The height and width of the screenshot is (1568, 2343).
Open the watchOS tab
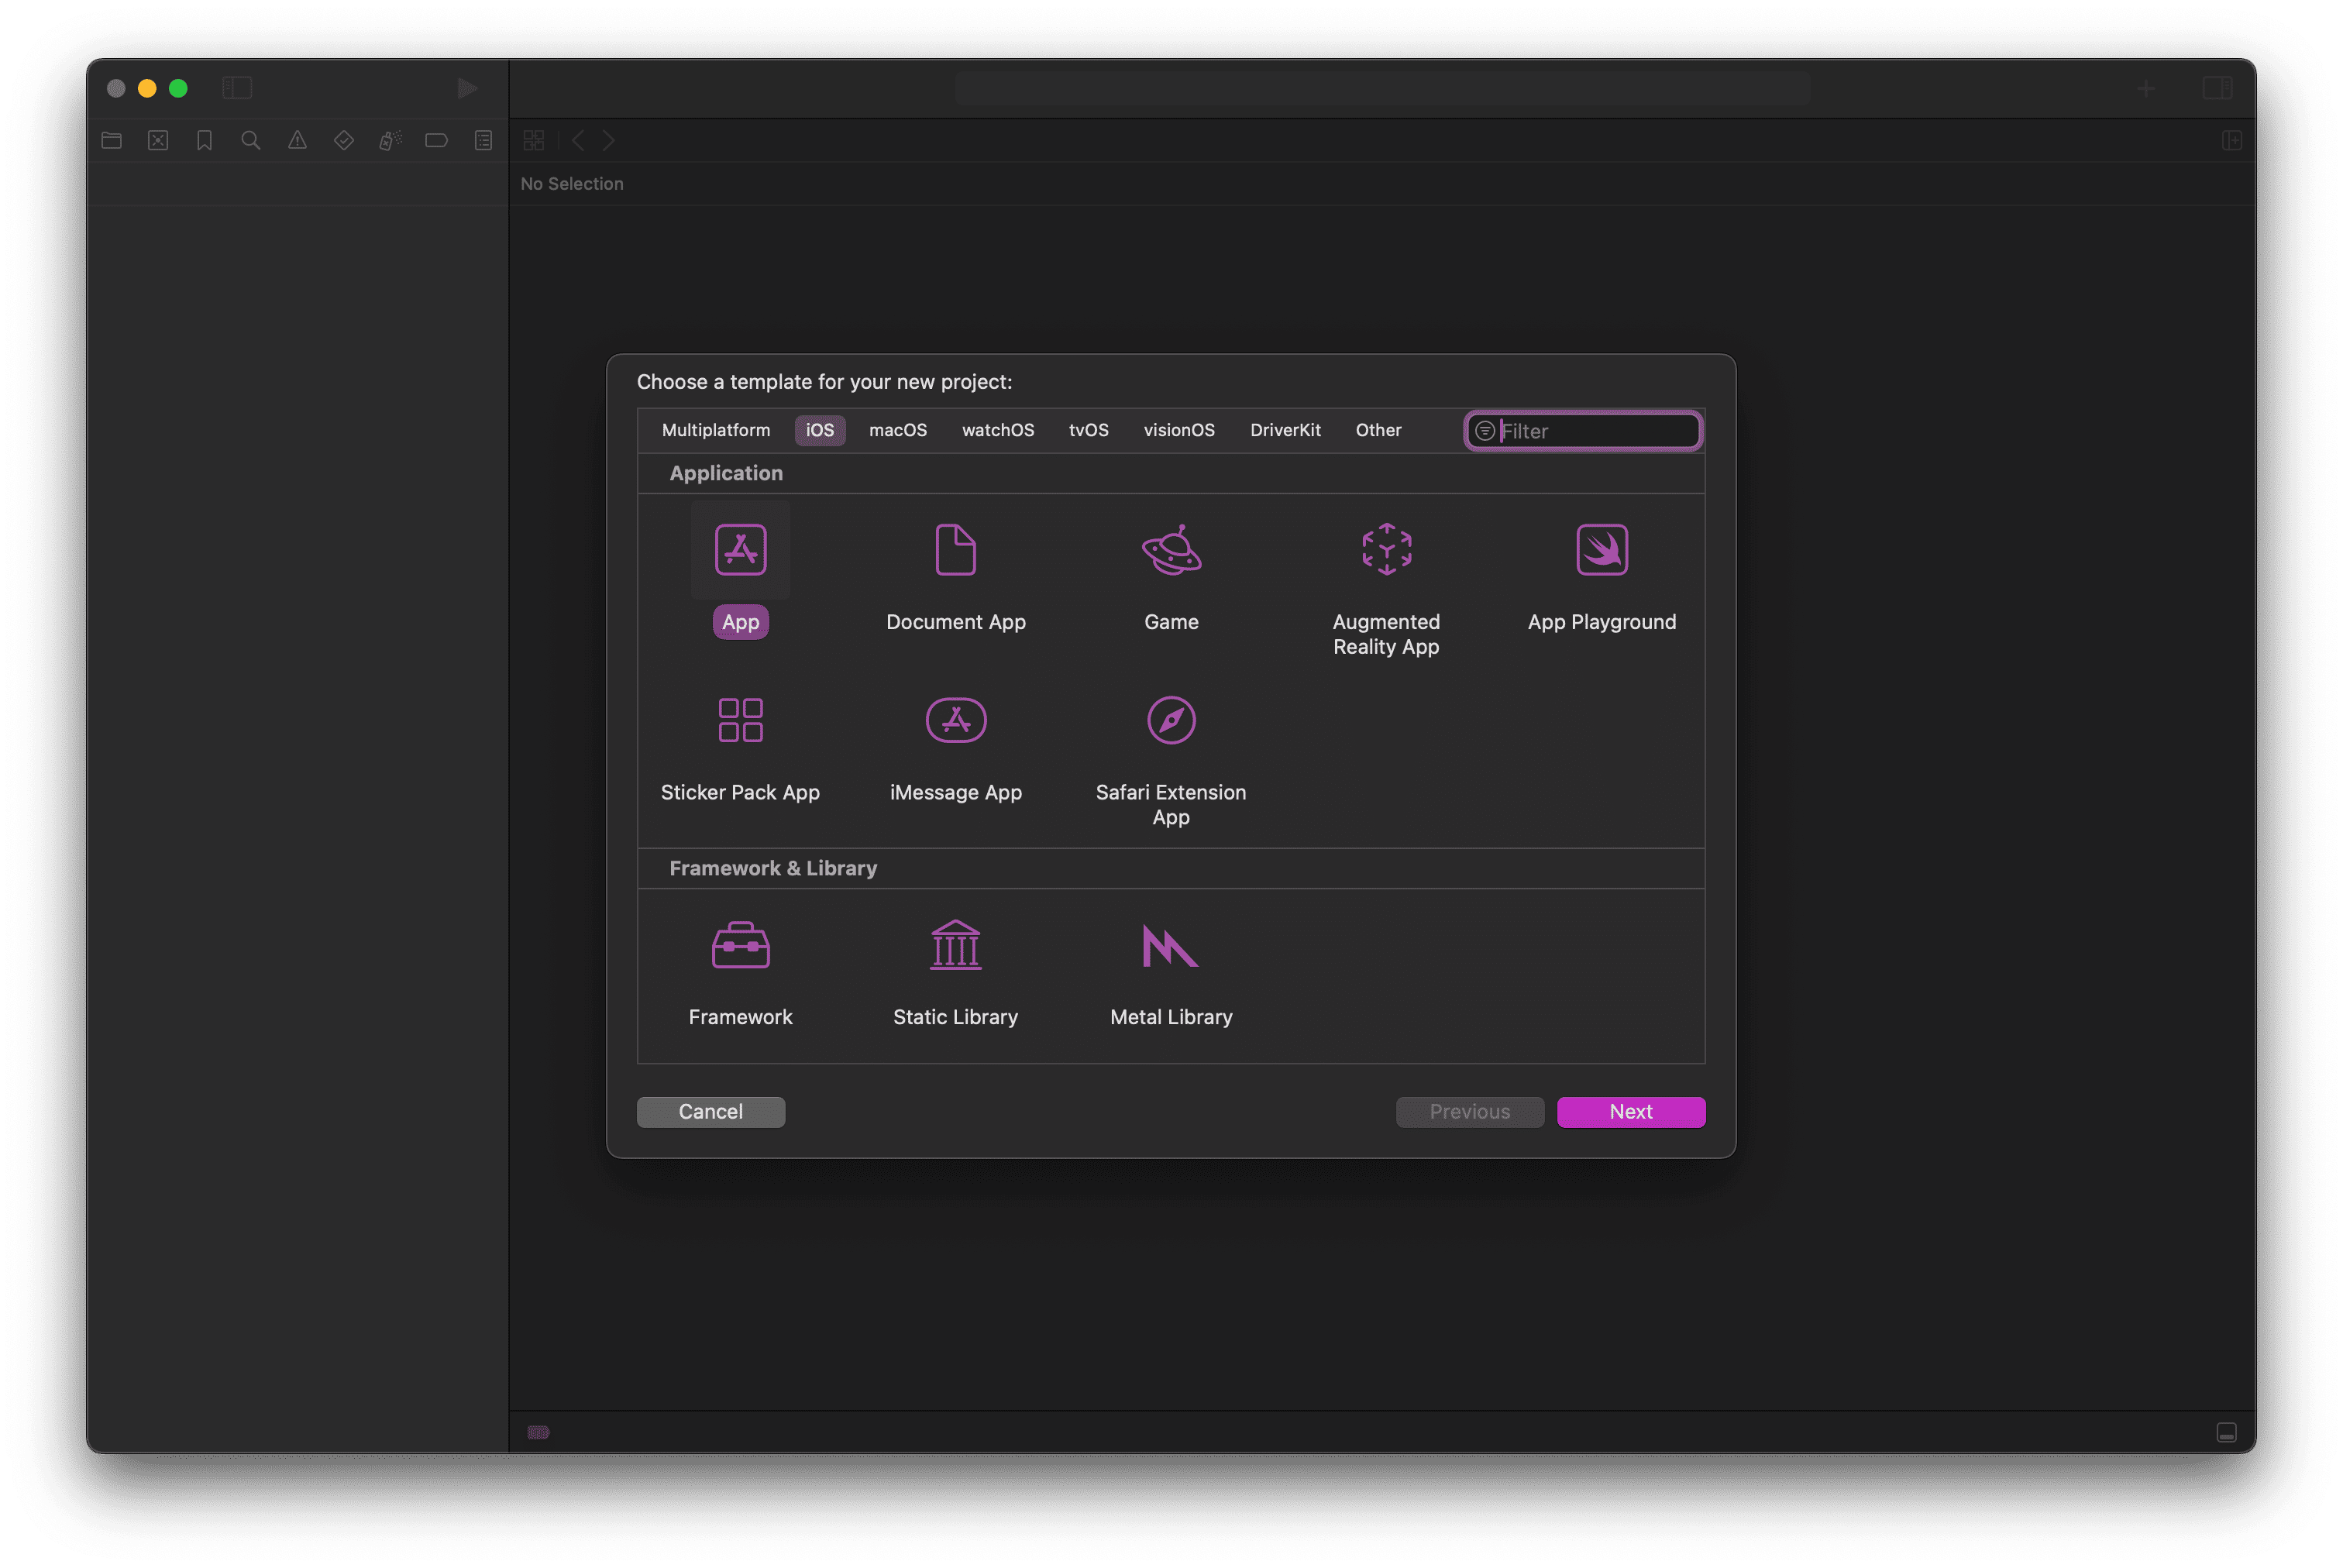click(998, 430)
